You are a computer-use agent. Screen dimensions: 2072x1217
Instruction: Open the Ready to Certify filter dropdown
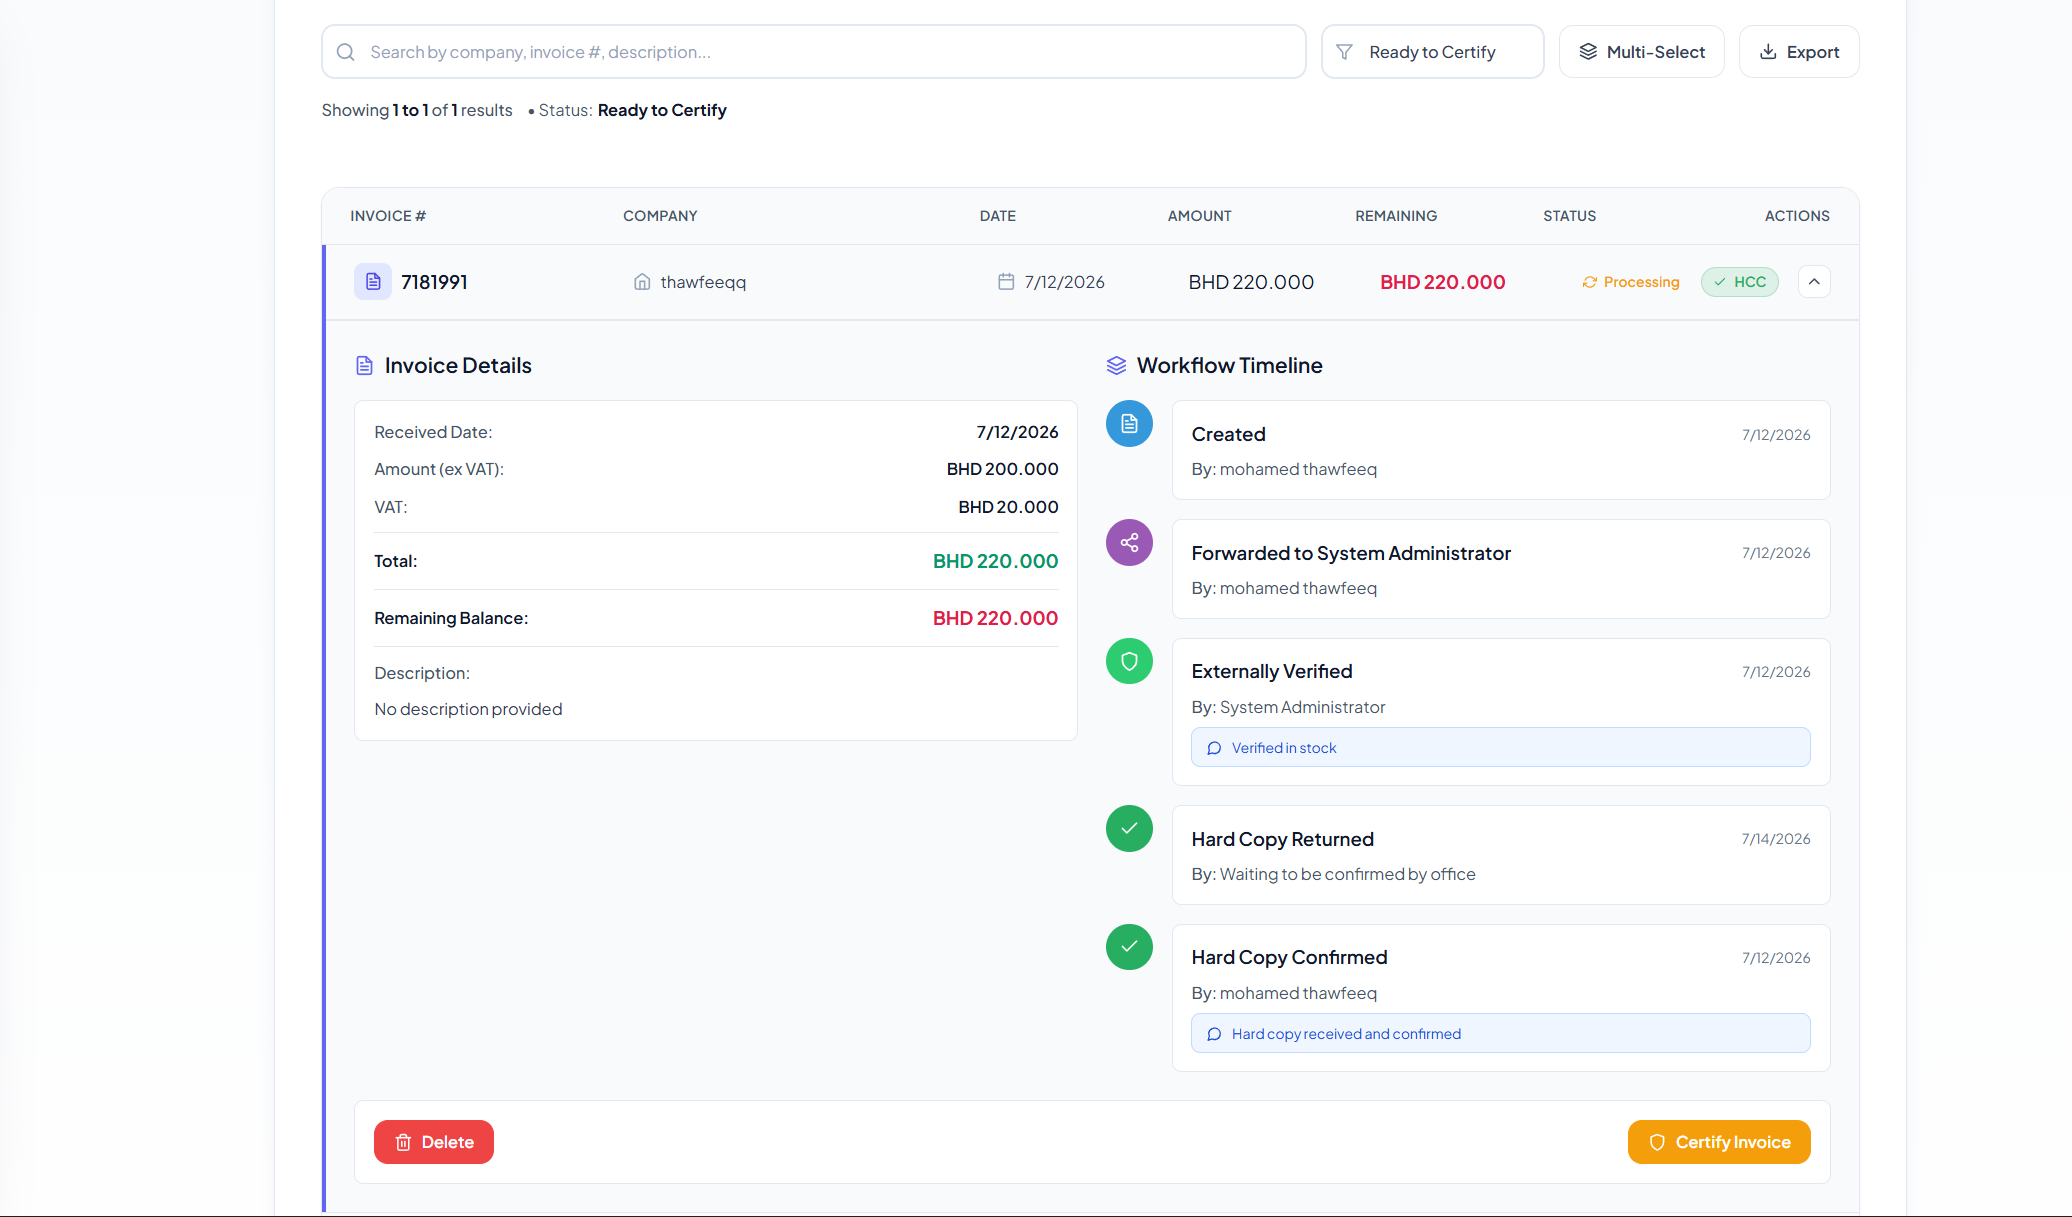pos(1432,52)
